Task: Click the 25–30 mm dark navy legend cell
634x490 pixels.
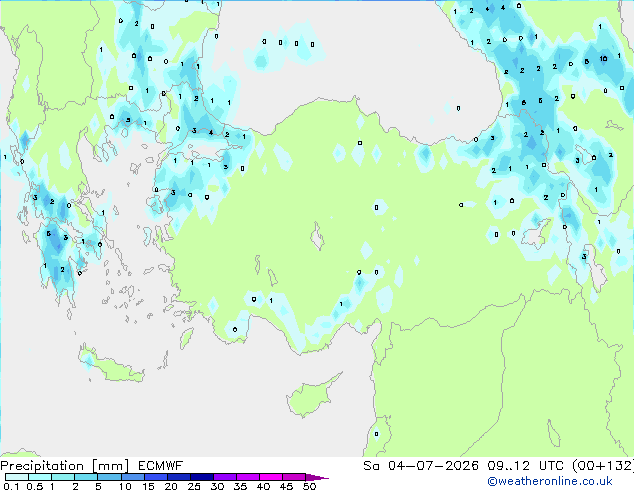Action: point(201,477)
